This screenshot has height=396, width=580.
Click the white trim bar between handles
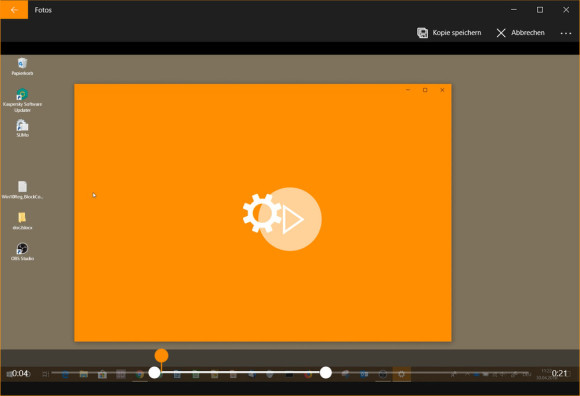point(240,372)
